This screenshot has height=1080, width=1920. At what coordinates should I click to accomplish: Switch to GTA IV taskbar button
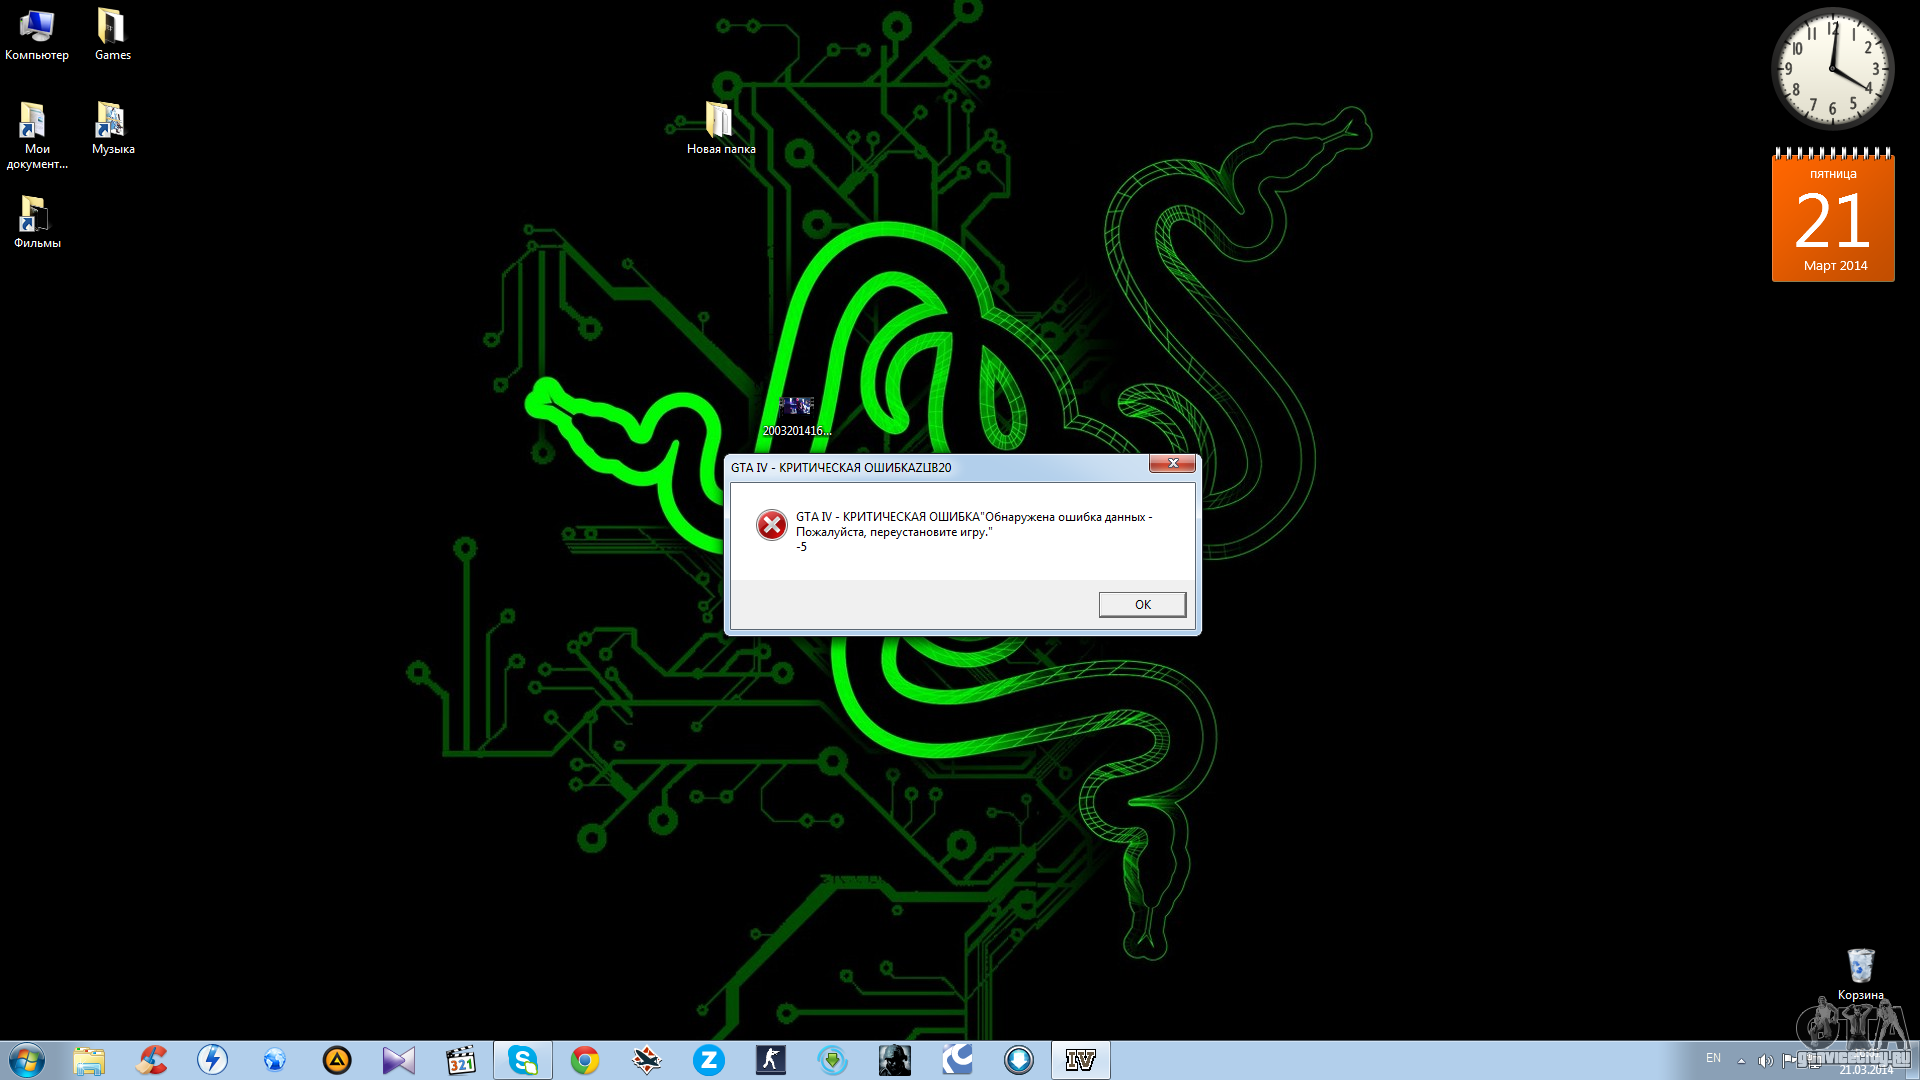coord(1081,1060)
